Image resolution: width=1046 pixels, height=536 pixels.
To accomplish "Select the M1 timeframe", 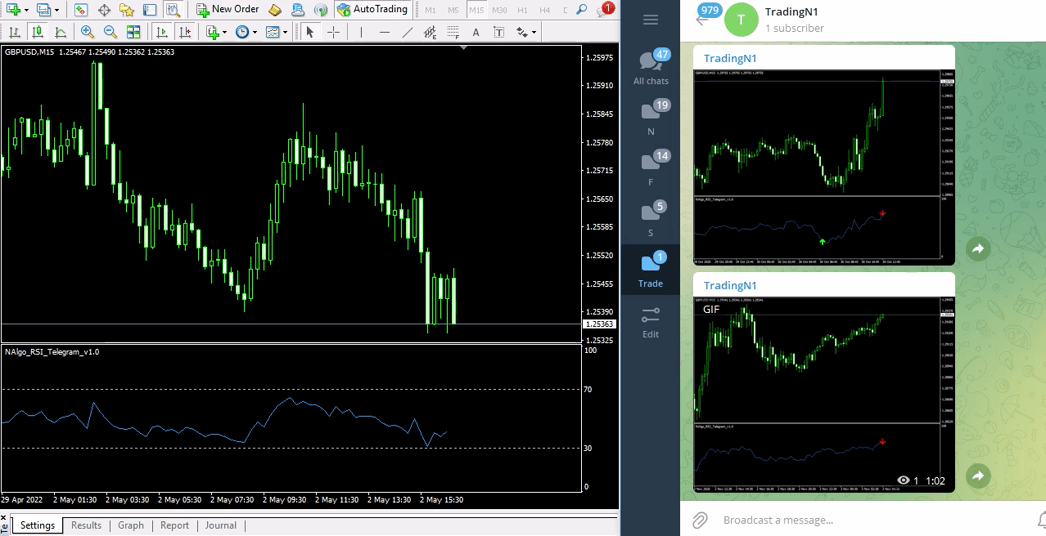I will click(x=431, y=10).
